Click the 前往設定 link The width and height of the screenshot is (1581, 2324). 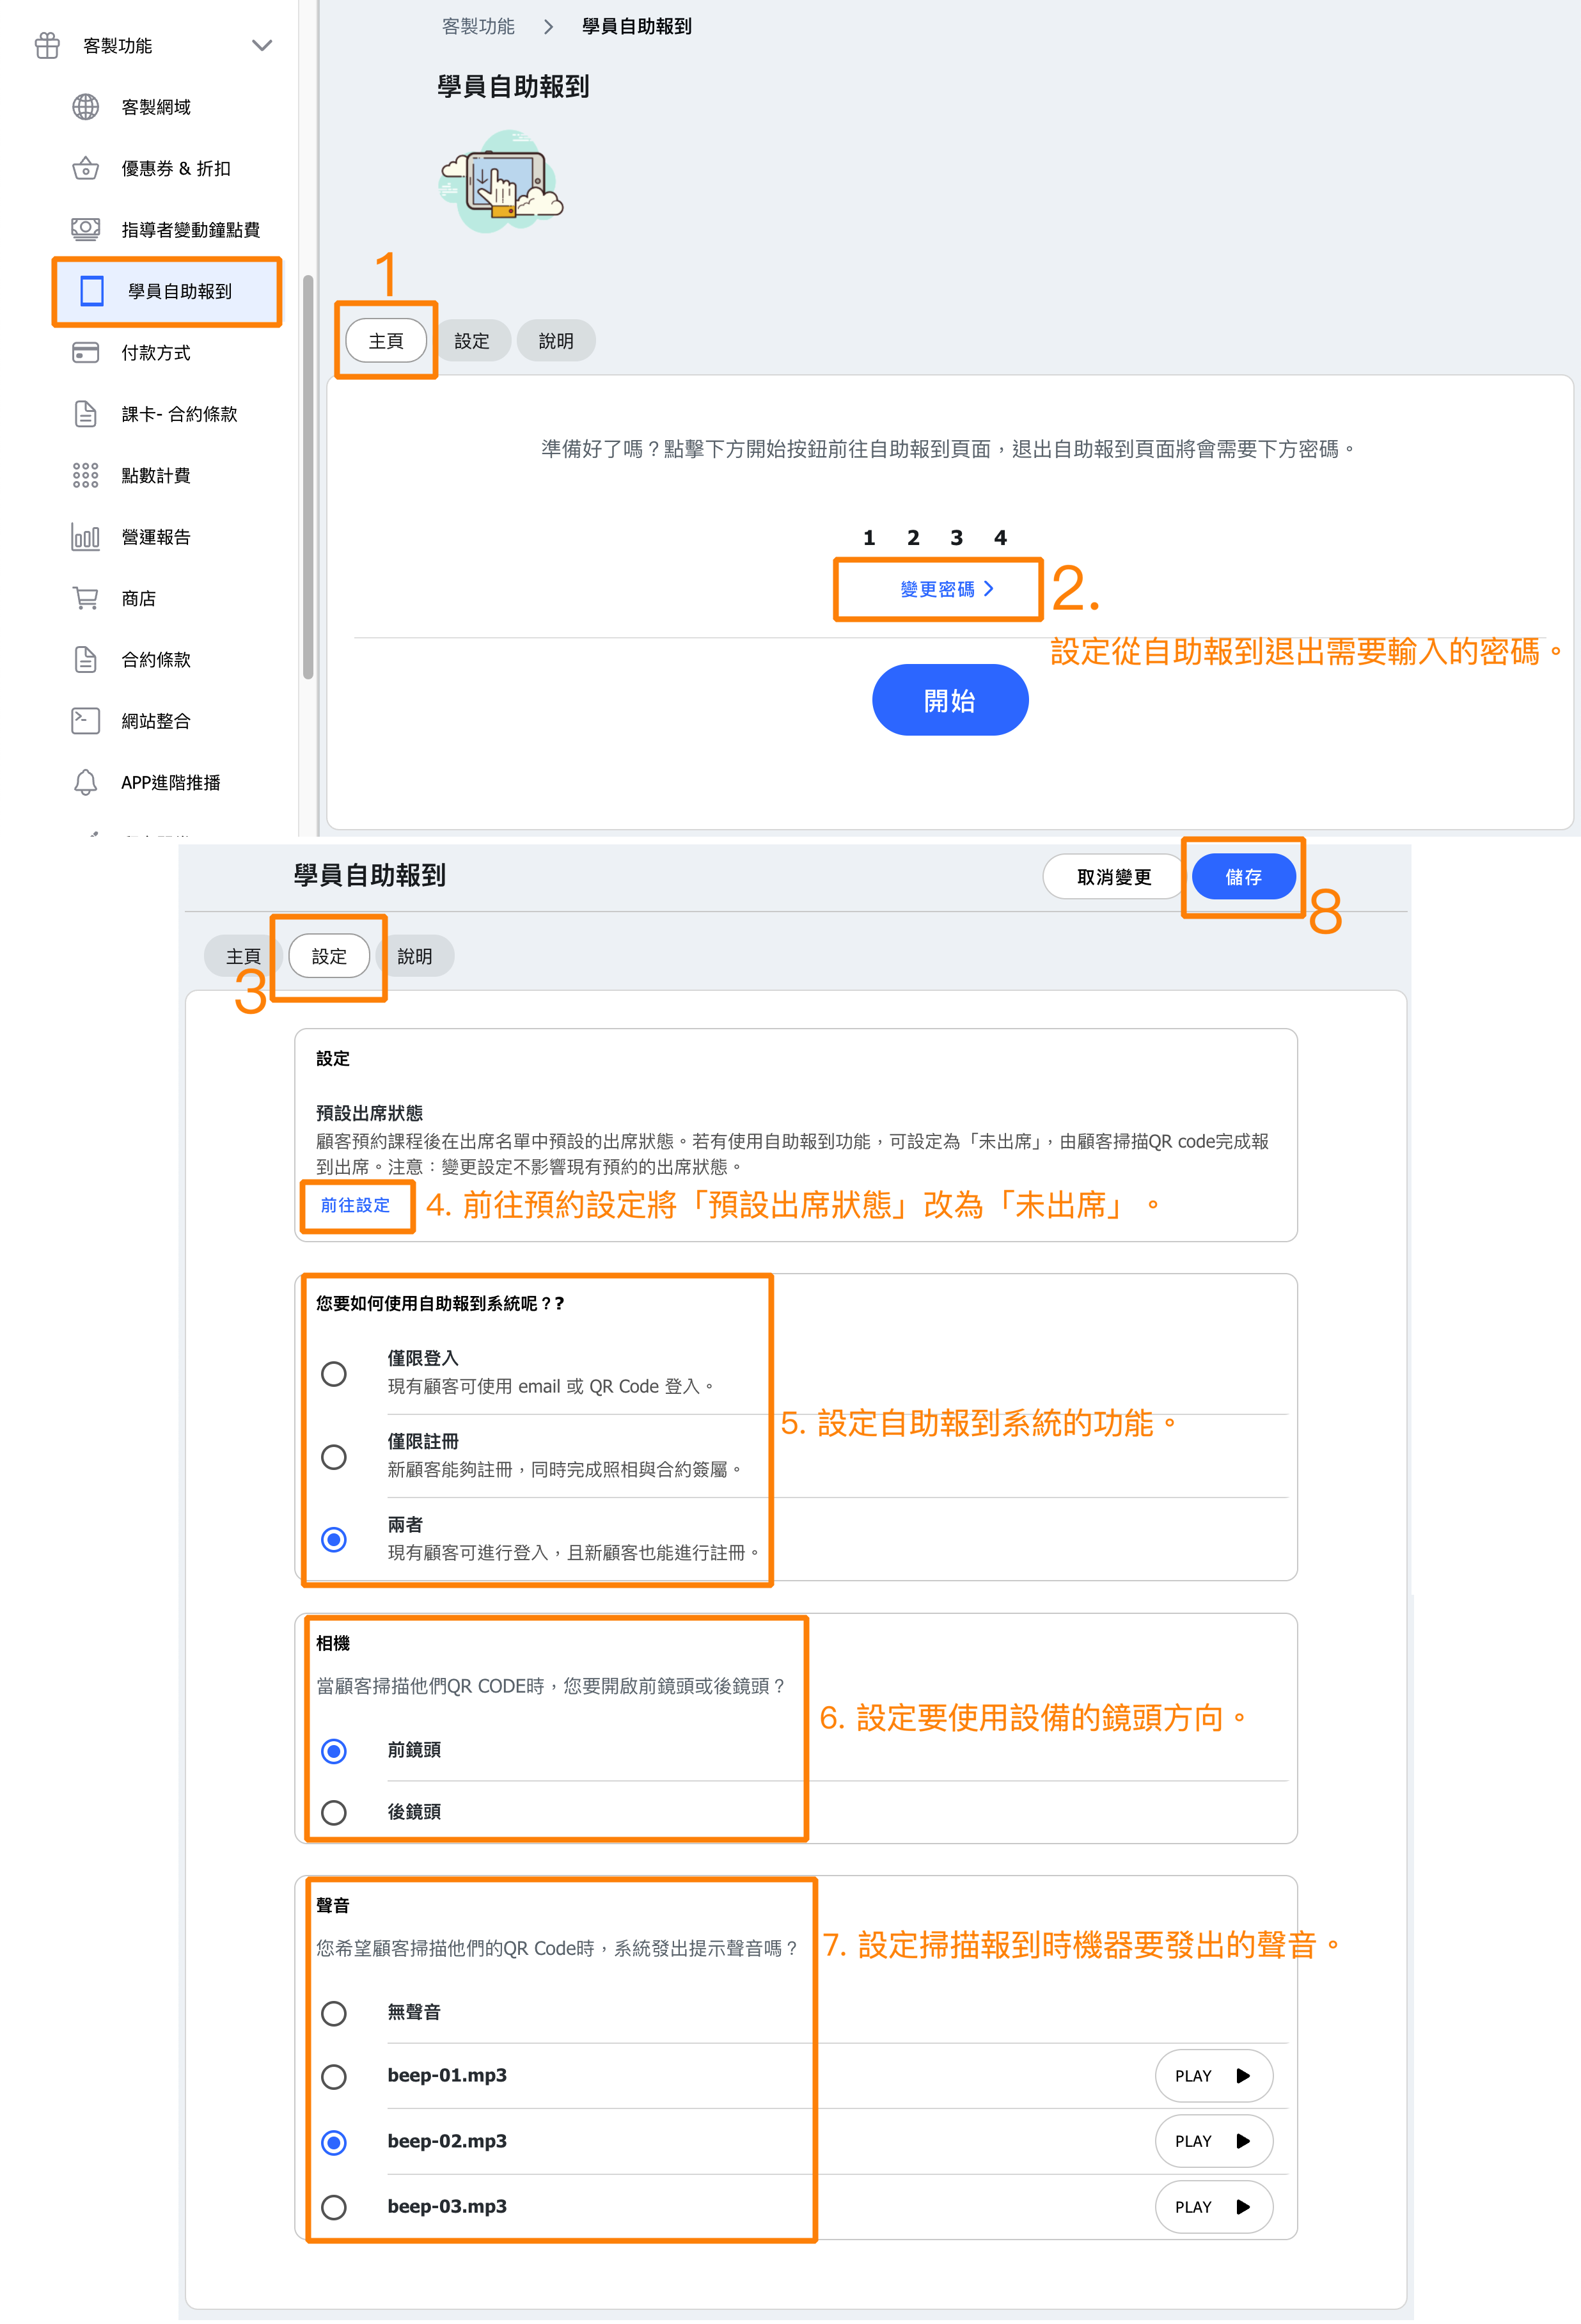tap(355, 1205)
